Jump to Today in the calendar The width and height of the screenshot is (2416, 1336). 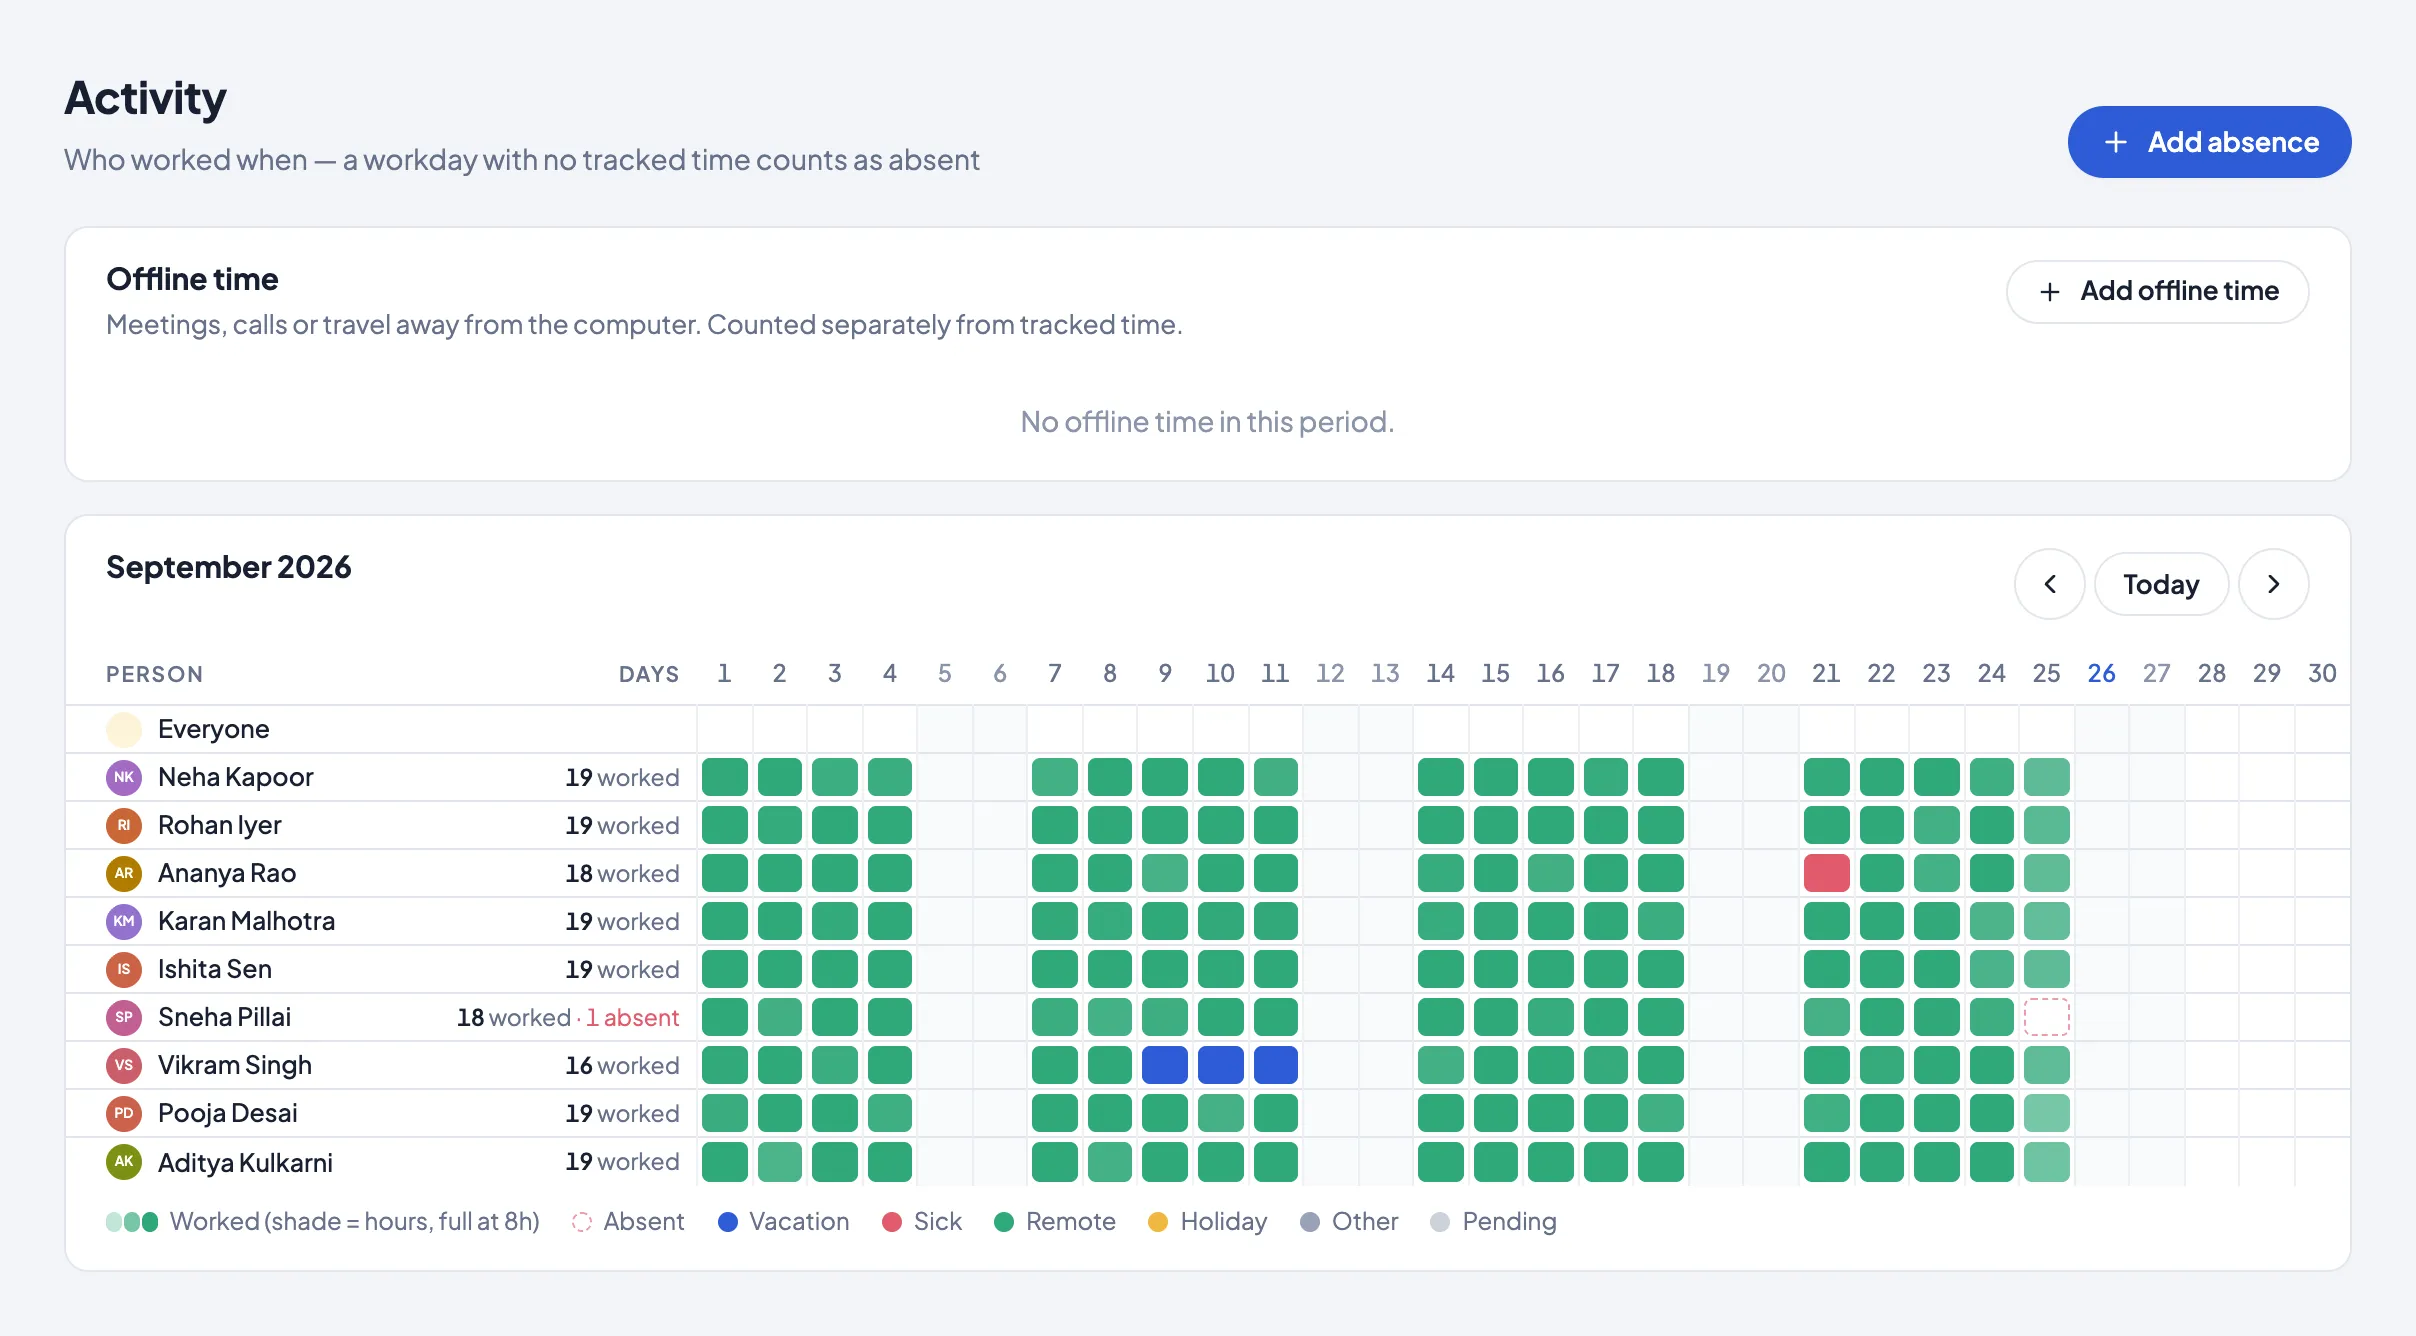2161,584
